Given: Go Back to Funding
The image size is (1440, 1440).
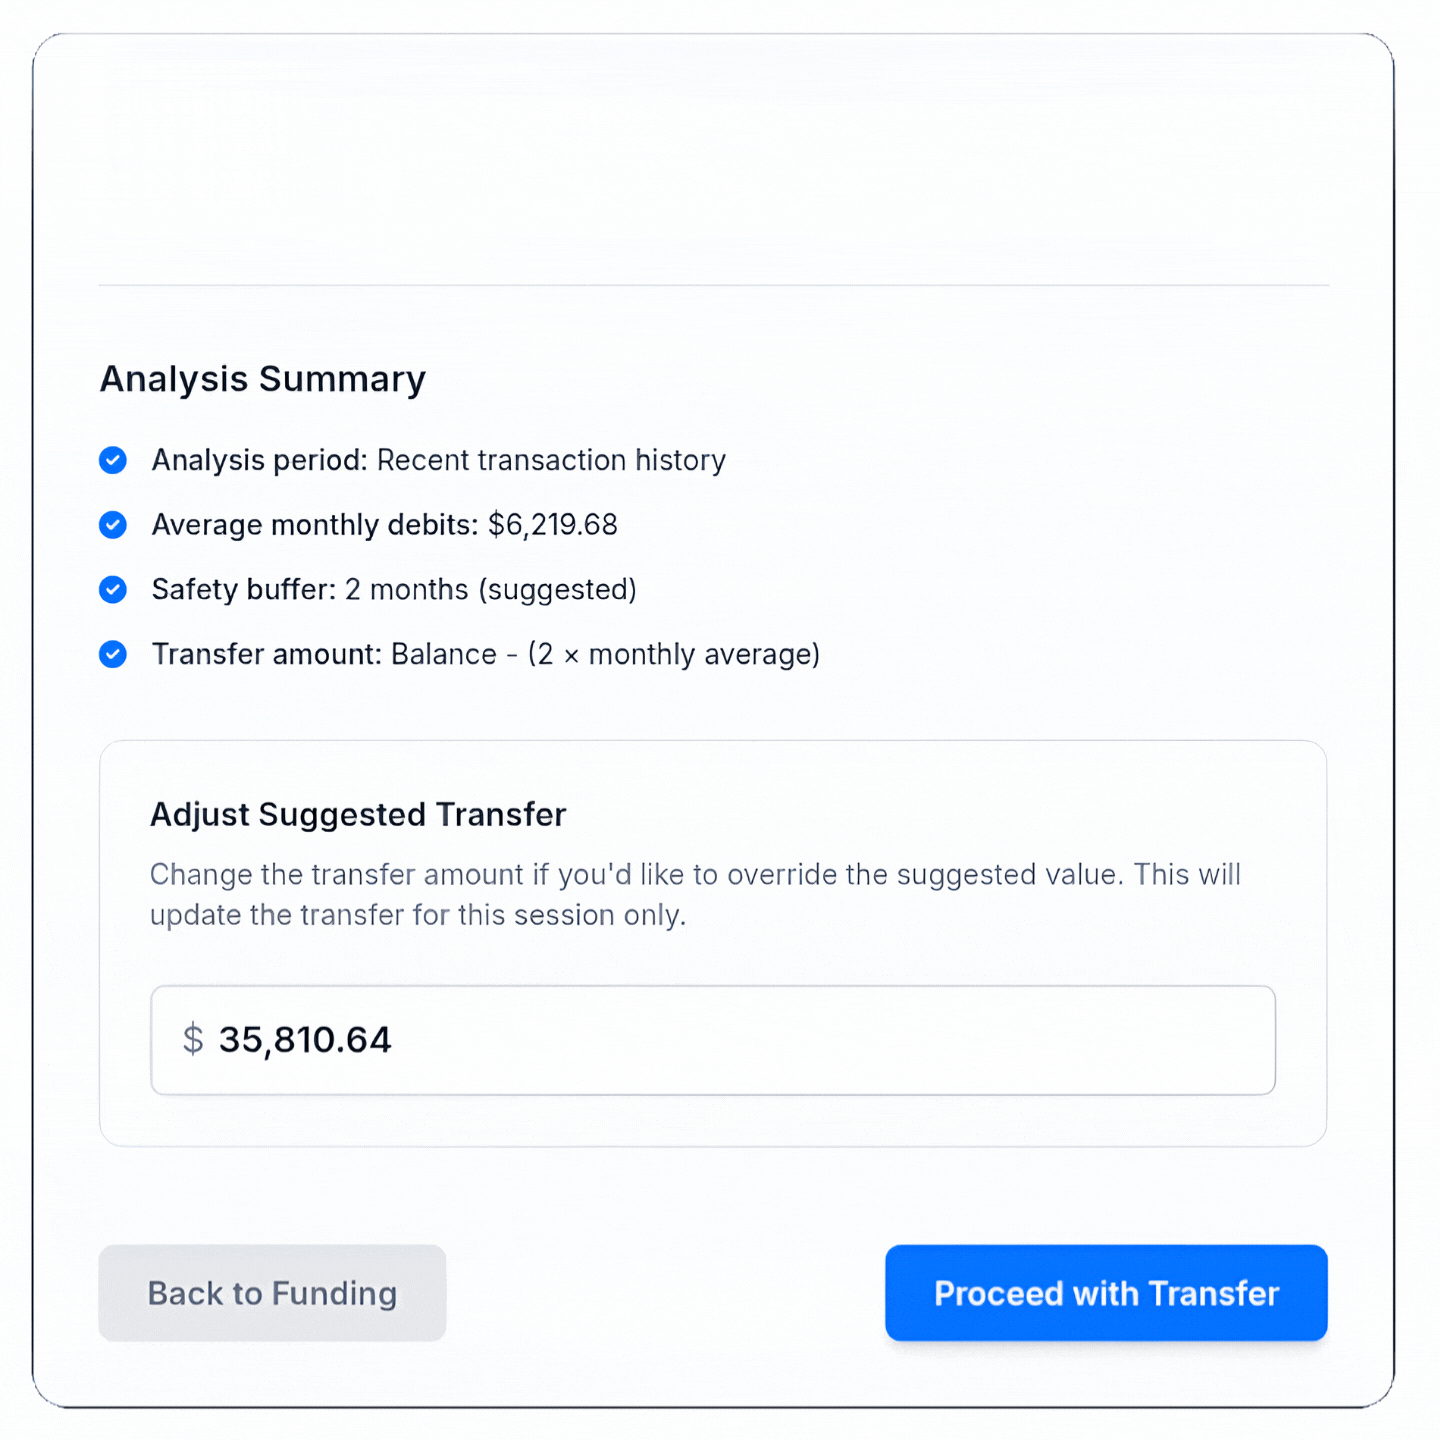Looking at the screenshot, I should point(272,1293).
